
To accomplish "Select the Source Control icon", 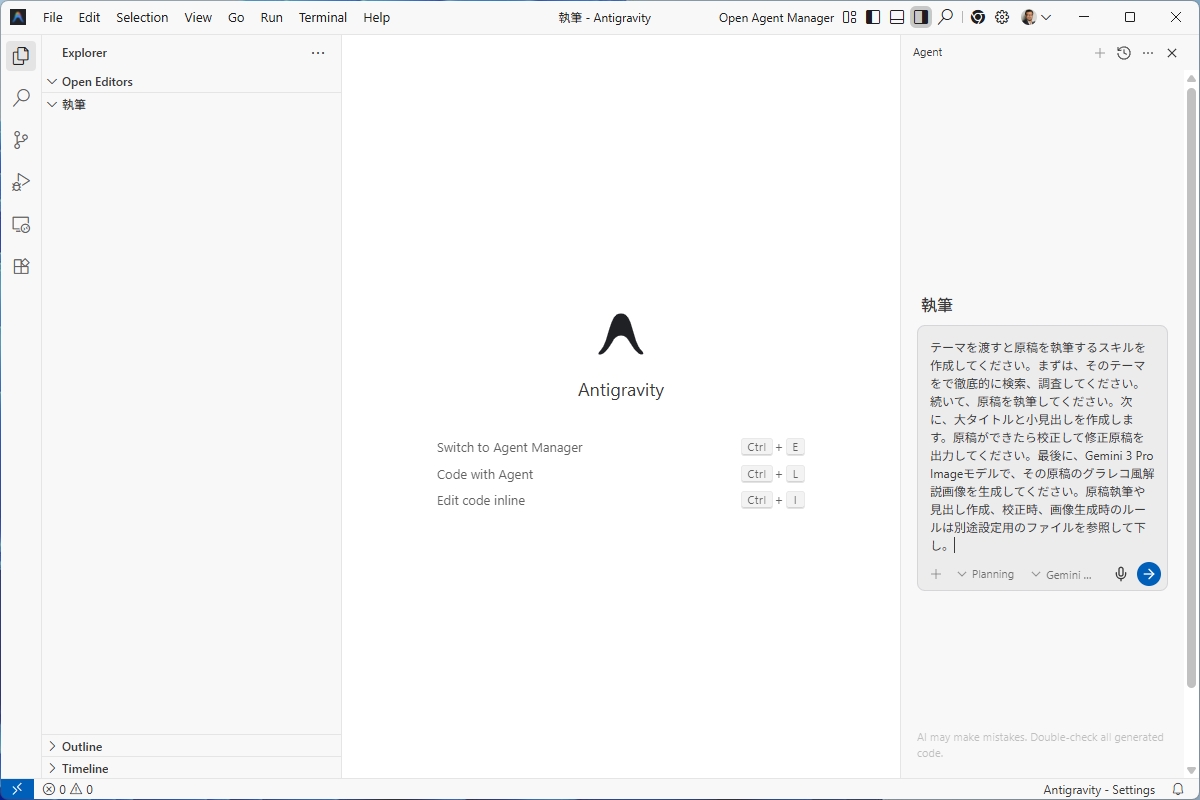I will [21, 140].
